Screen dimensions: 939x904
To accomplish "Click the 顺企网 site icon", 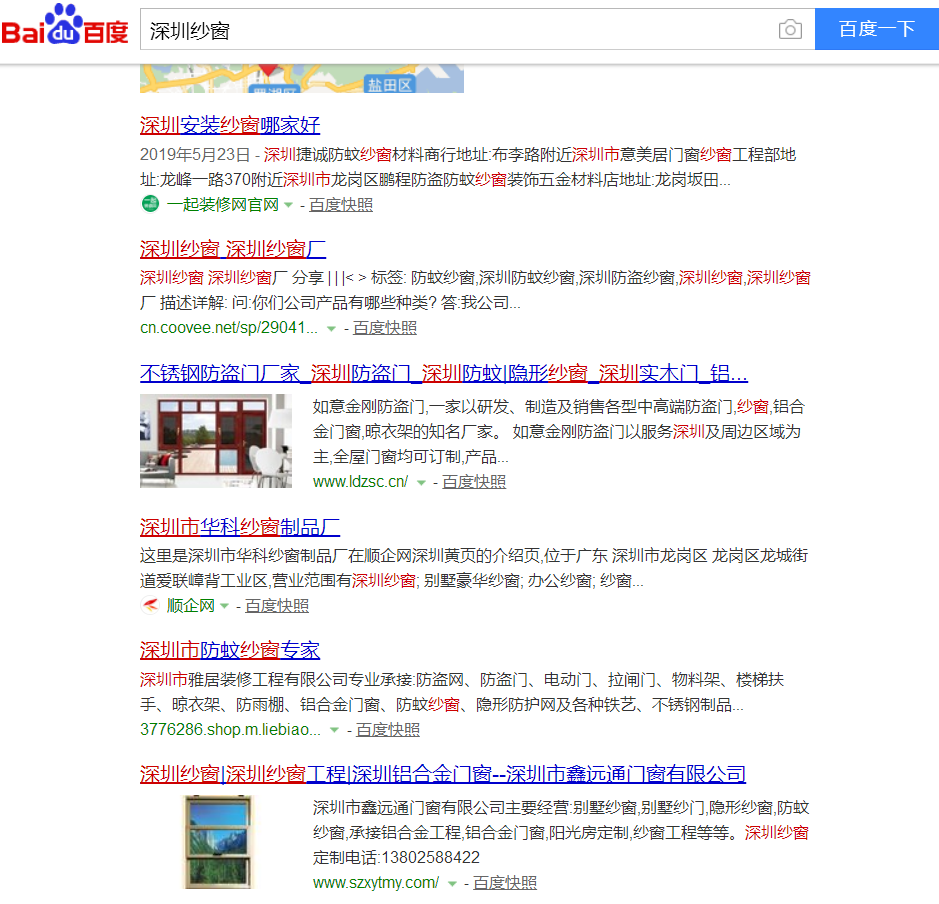I will tap(150, 605).
